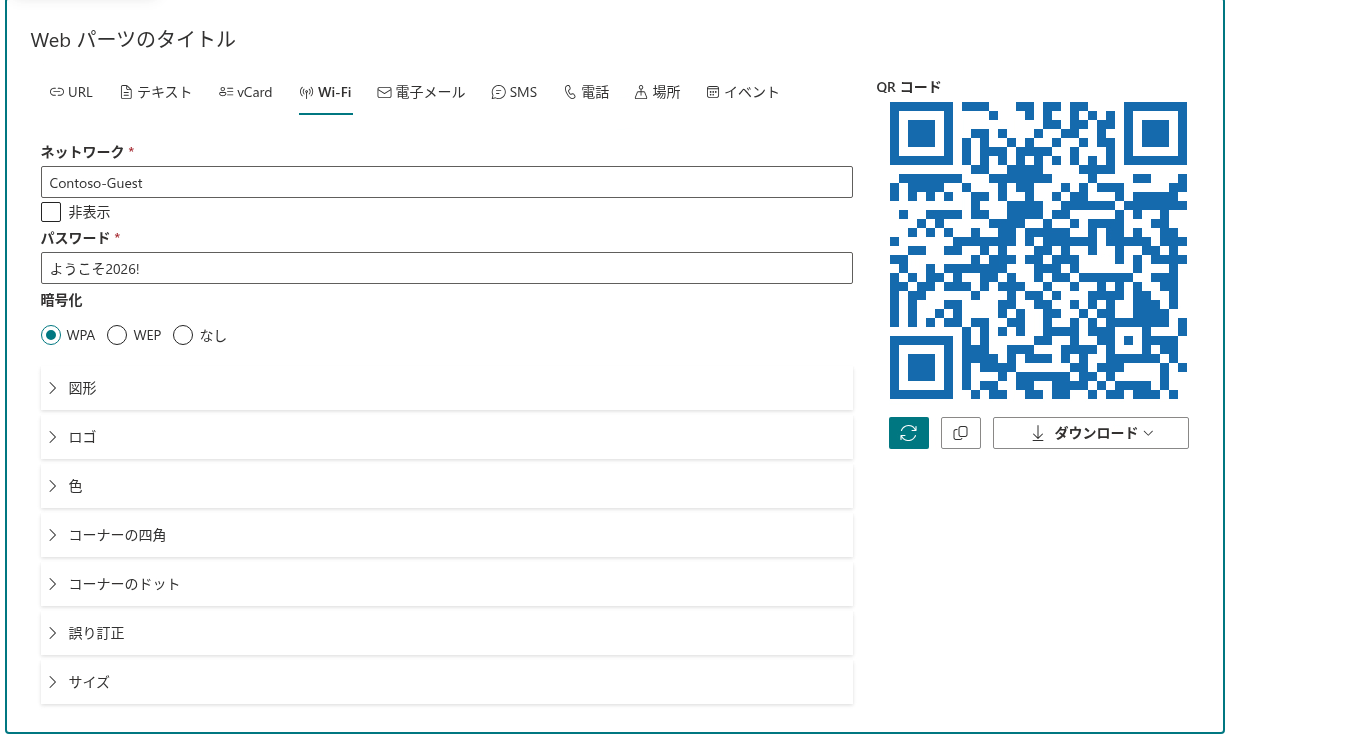Select the なし encryption radio button

[183, 335]
